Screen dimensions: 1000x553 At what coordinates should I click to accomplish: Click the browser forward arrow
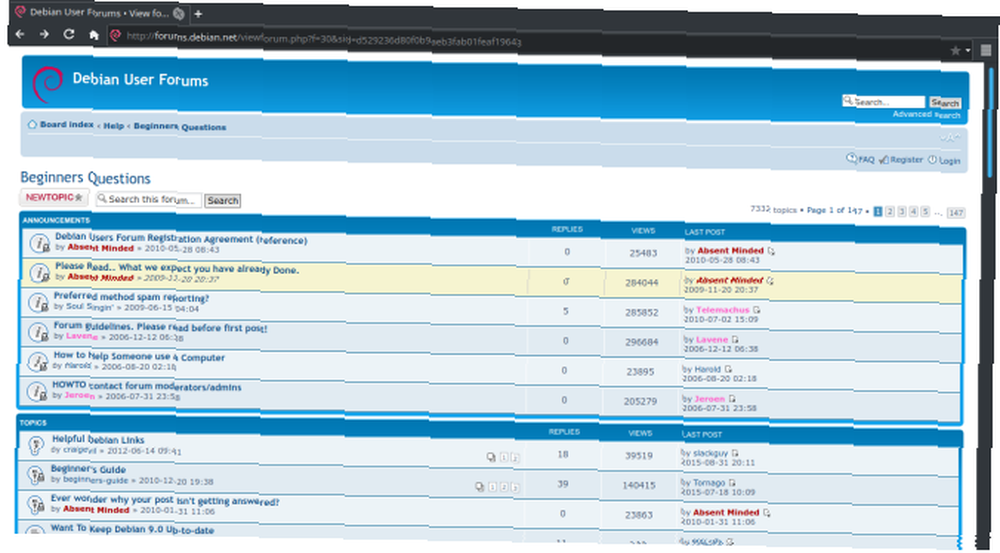(x=44, y=34)
